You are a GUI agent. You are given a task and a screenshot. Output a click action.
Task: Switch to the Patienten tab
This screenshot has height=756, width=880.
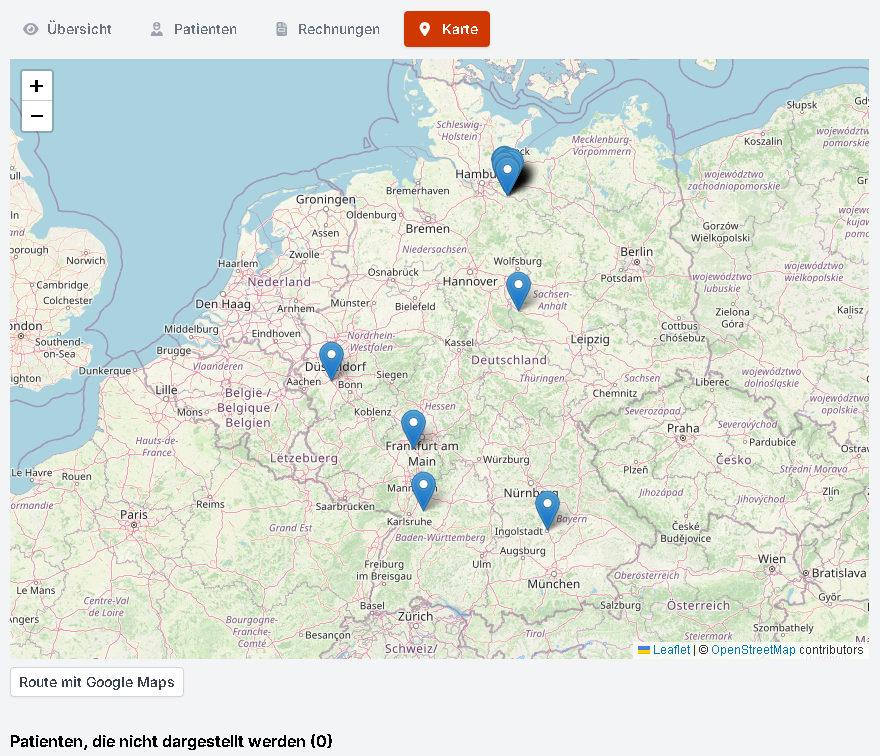[x=194, y=29]
